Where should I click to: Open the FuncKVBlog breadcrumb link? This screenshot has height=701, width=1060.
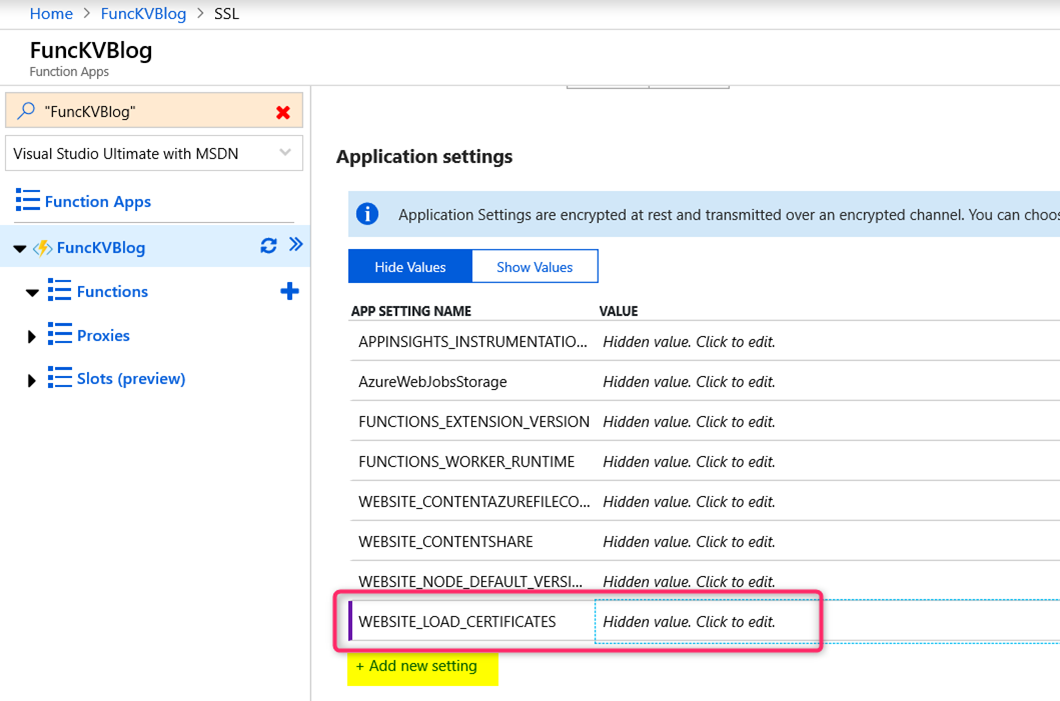143,14
